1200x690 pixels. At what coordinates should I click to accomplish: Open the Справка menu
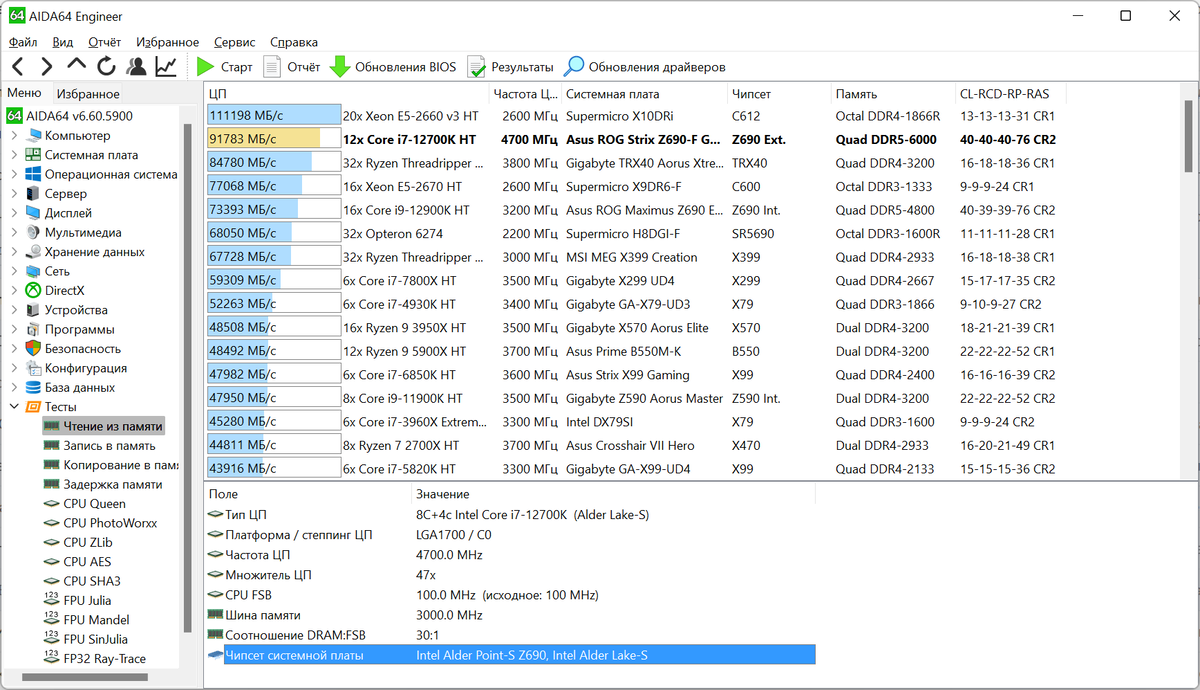click(x=294, y=42)
